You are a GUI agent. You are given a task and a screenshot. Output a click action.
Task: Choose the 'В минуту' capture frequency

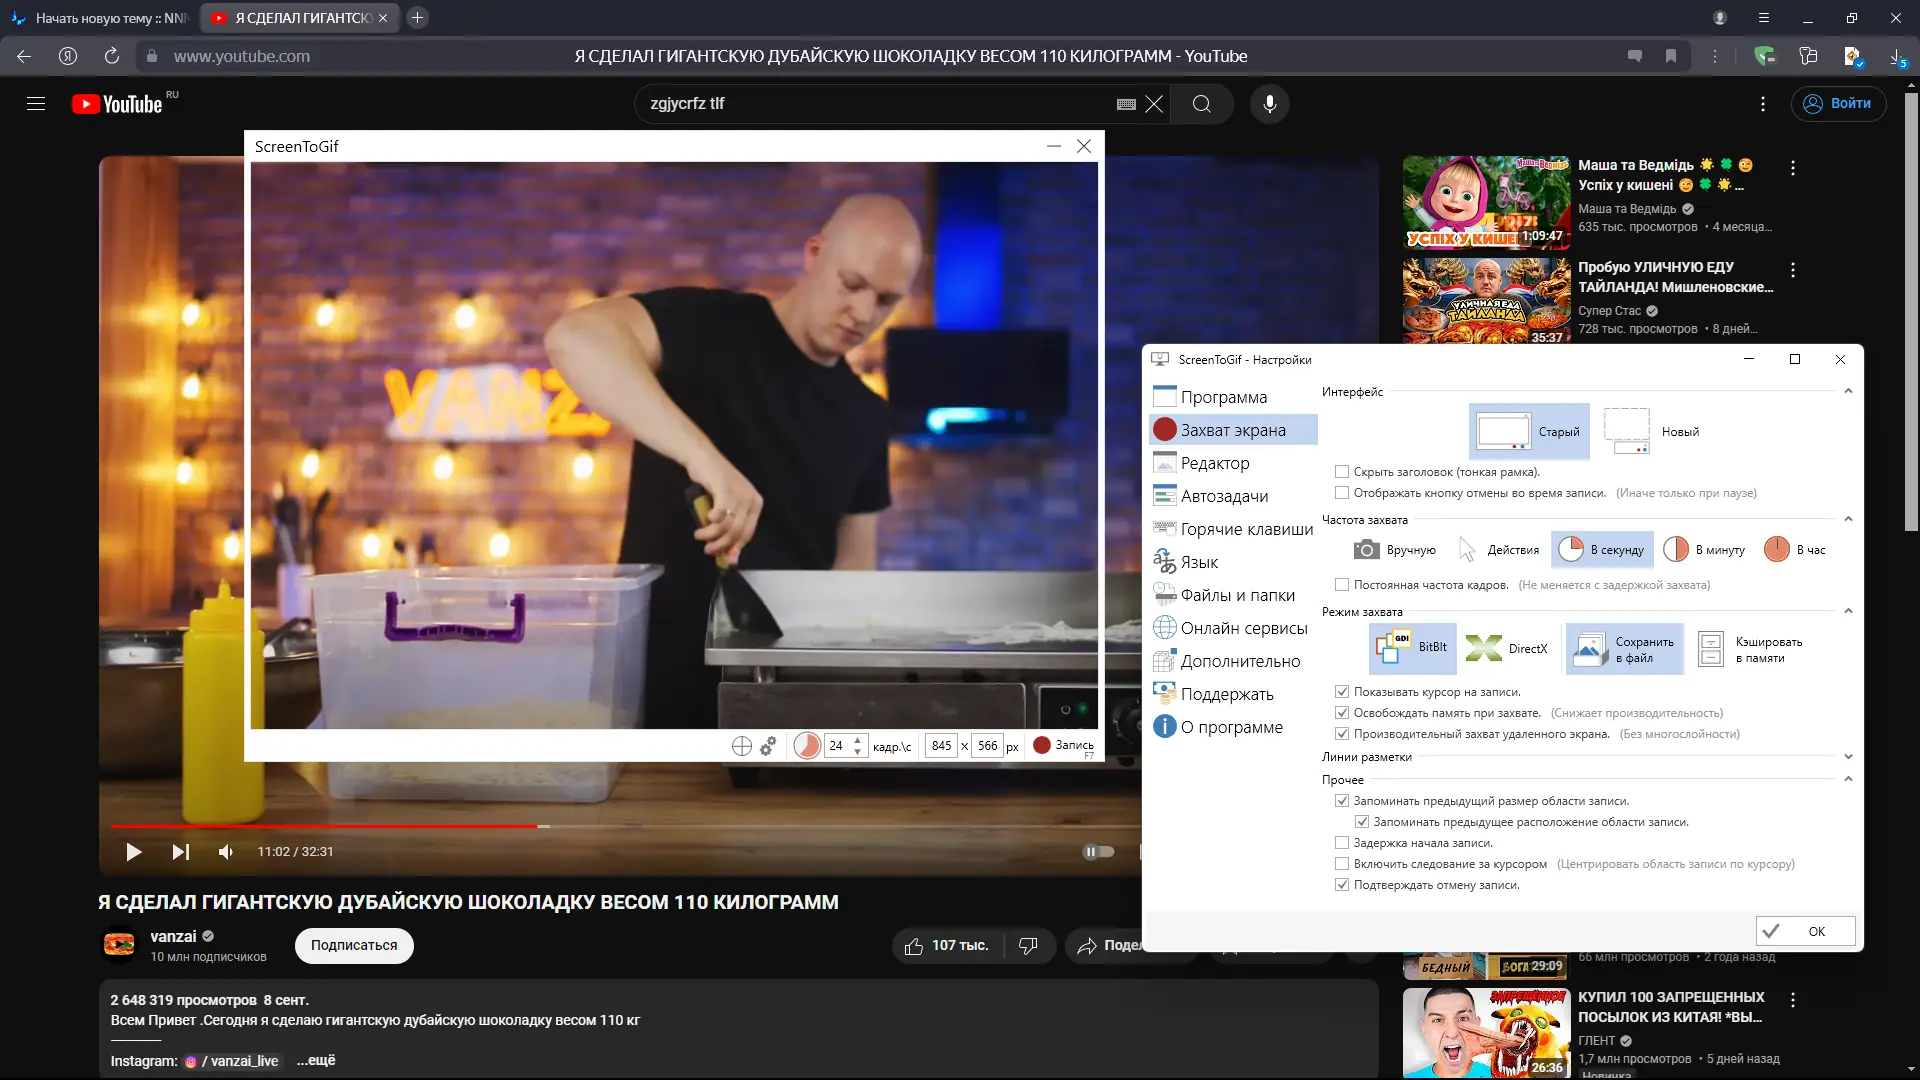(1704, 550)
